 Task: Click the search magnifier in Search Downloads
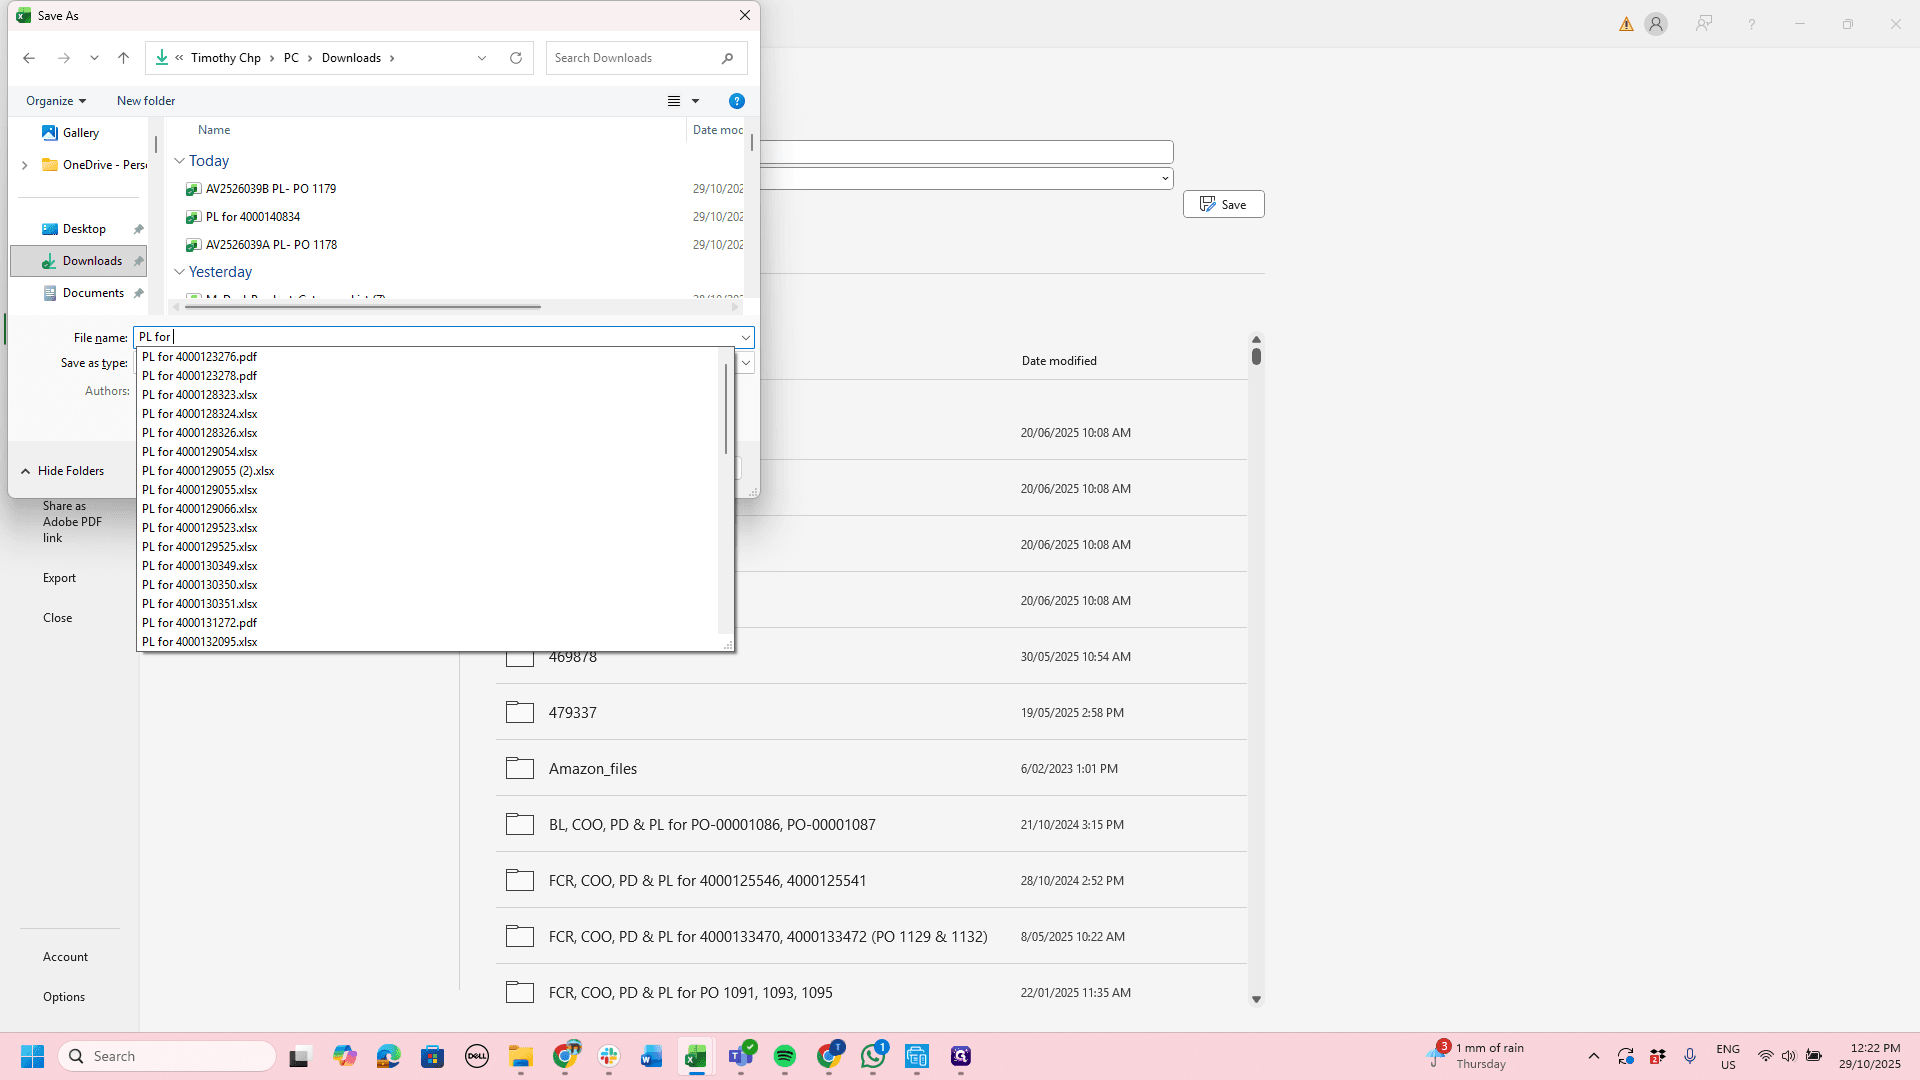click(727, 58)
